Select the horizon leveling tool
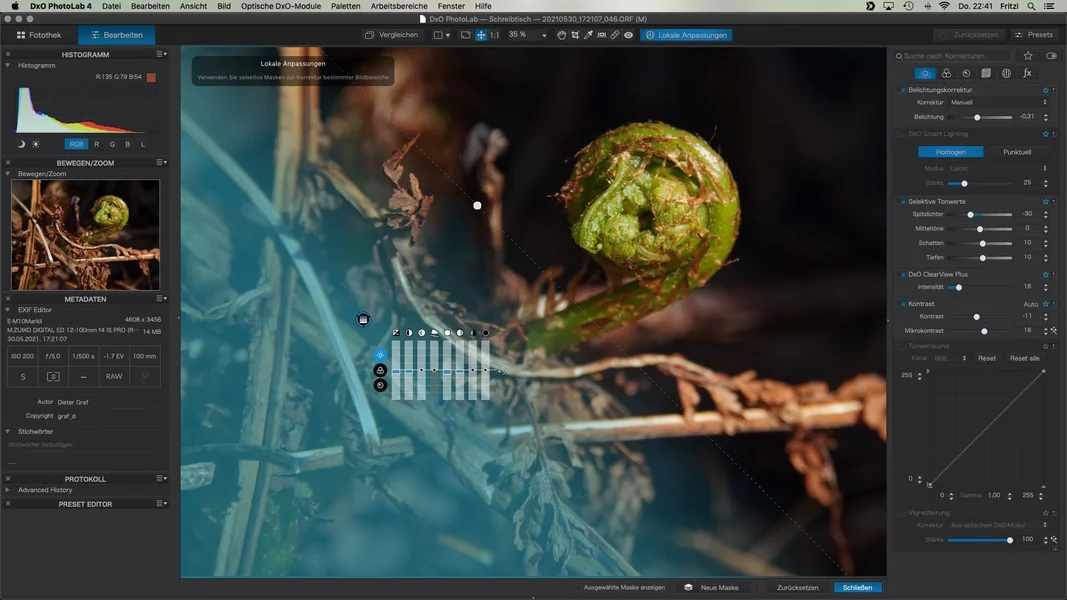 click(602, 35)
